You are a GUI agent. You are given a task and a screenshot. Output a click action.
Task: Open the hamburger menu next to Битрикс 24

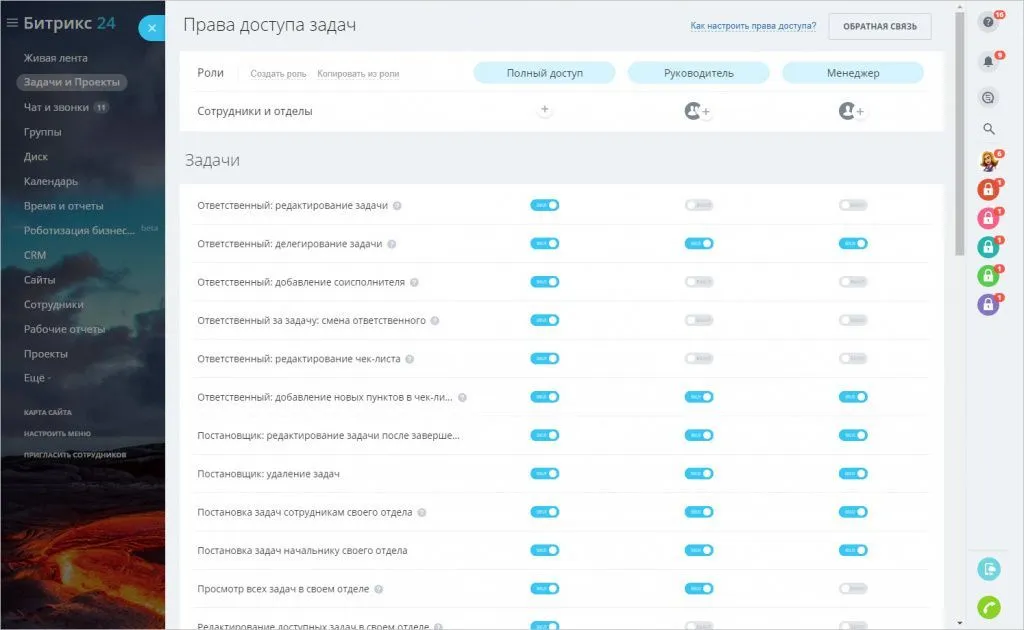[x=12, y=24]
